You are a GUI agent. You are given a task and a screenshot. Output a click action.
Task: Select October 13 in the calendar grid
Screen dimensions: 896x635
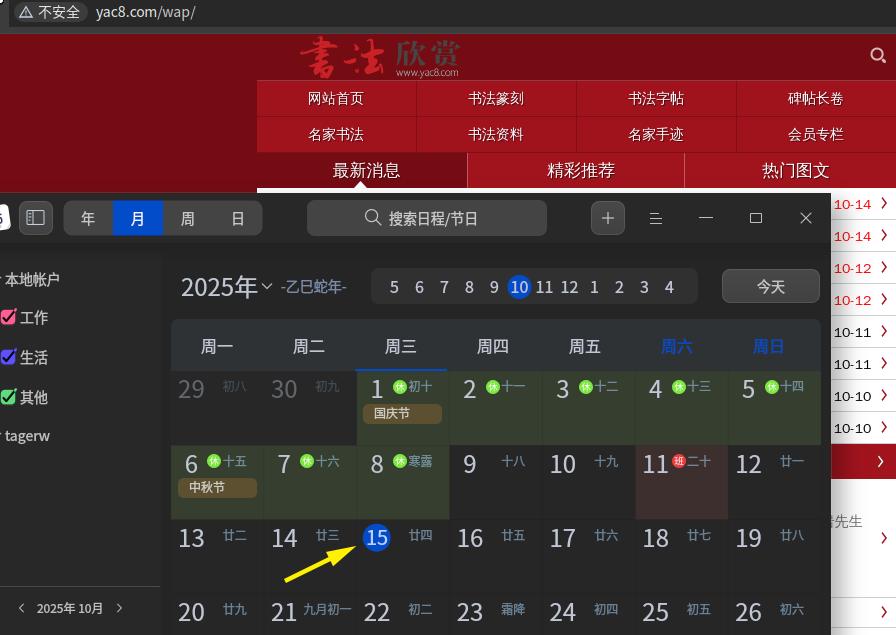[x=218, y=556]
